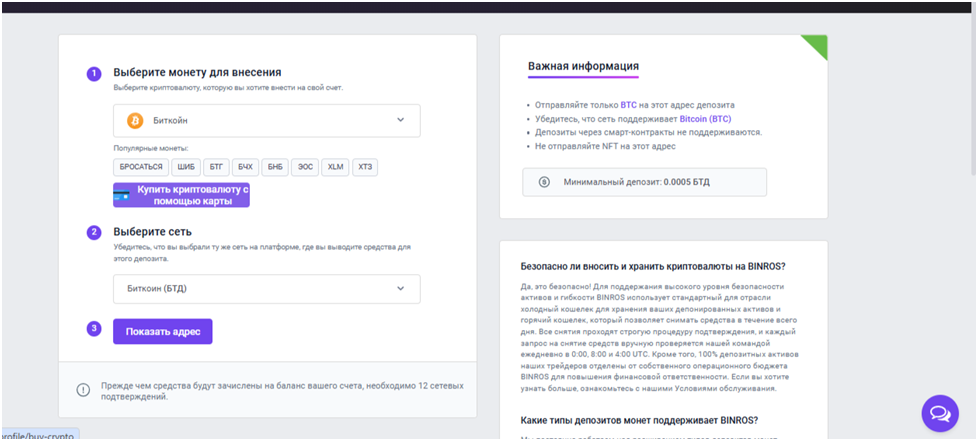Open the live chat bubble icon
This screenshot has width=978, height=441.
point(940,413)
